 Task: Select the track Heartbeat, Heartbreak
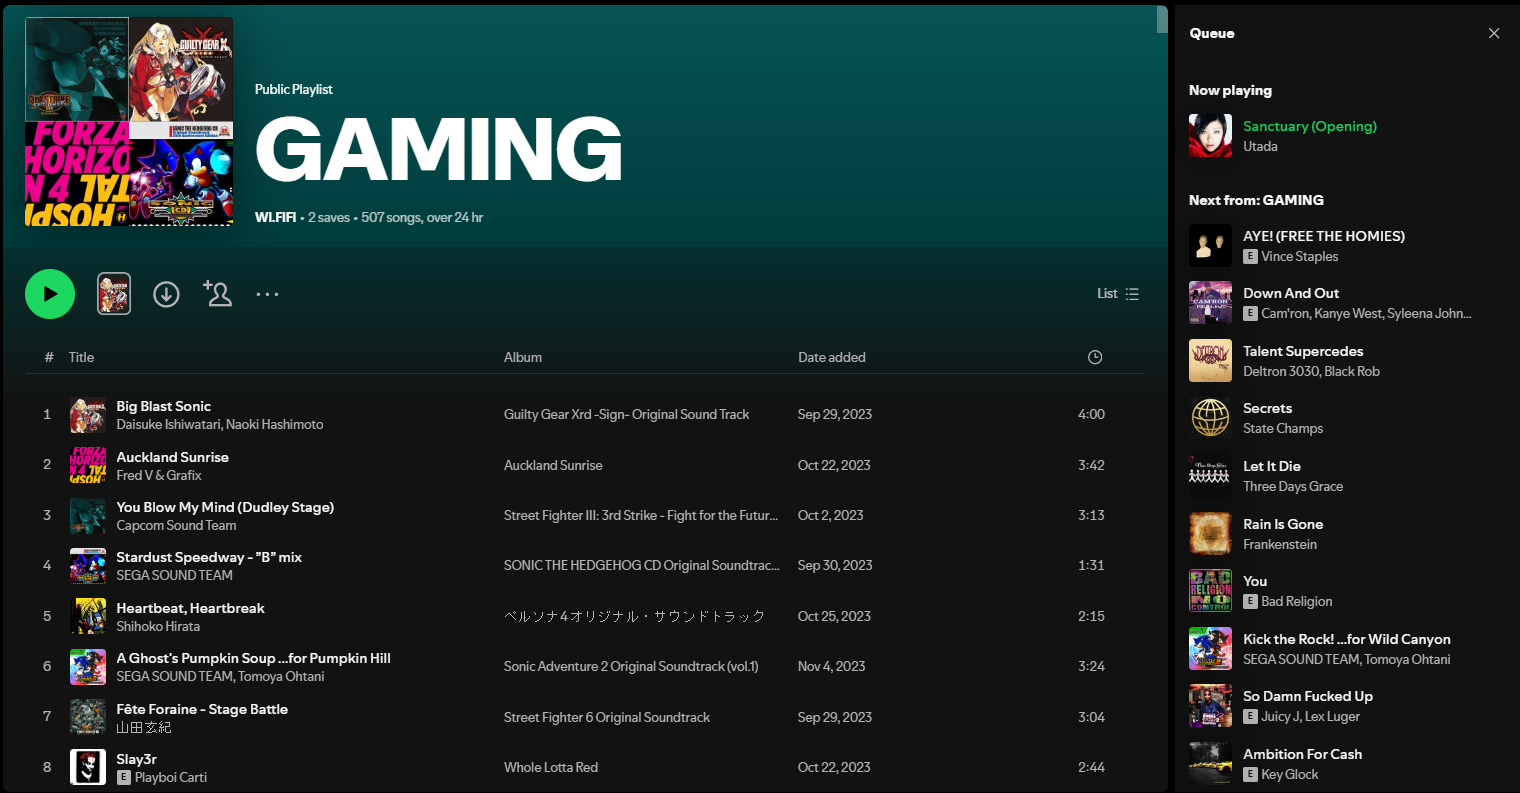[190, 608]
